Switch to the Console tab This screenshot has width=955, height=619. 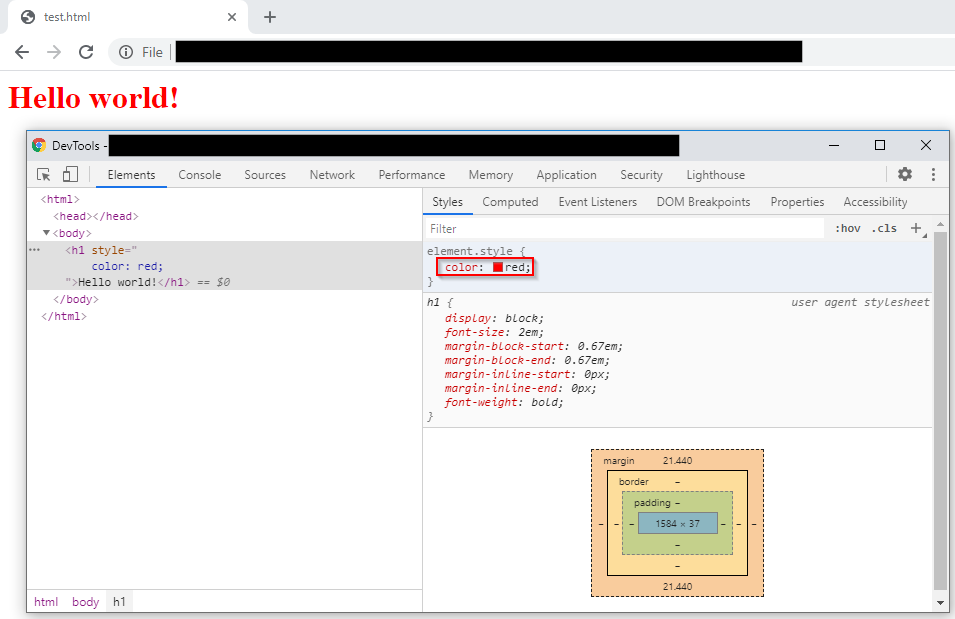(x=200, y=175)
